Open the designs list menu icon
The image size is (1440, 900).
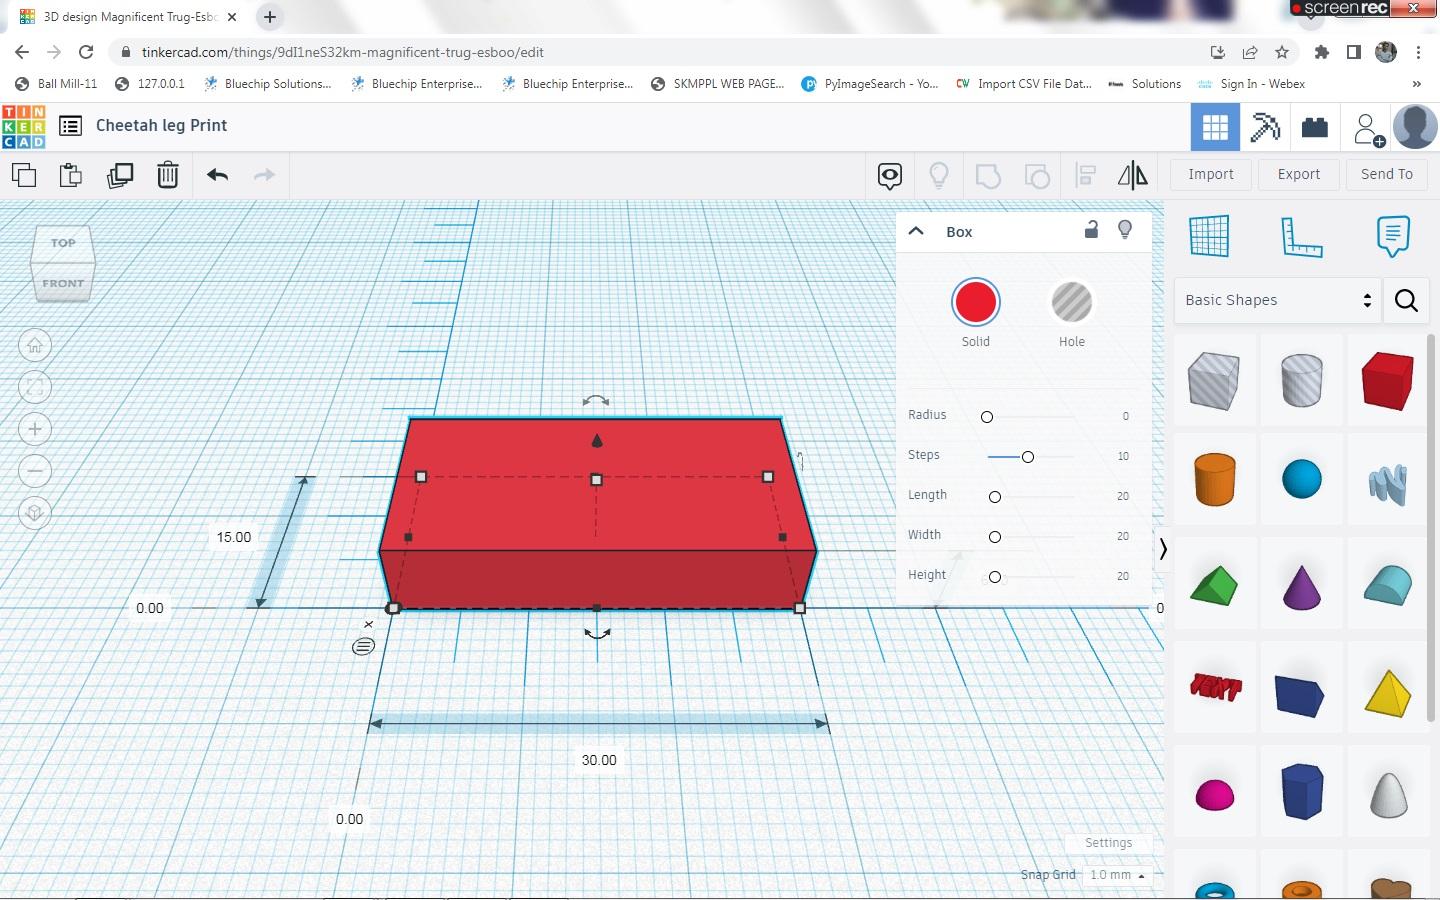point(70,126)
